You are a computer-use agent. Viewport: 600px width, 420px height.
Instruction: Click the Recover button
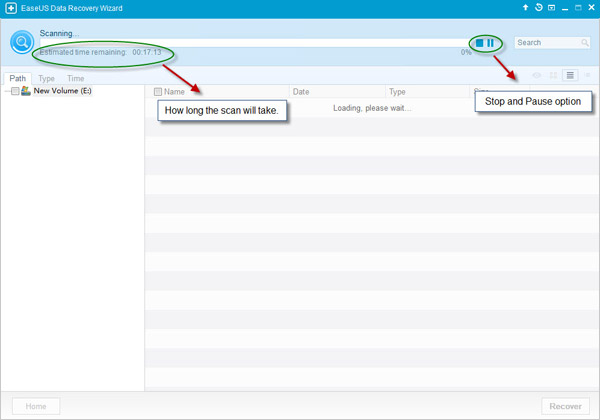coord(567,406)
